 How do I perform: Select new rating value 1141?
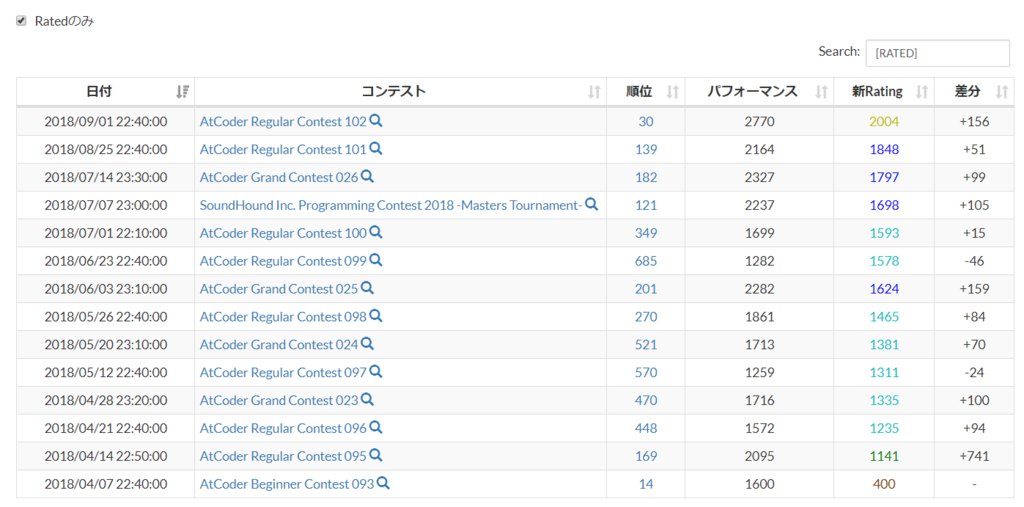click(884, 456)
